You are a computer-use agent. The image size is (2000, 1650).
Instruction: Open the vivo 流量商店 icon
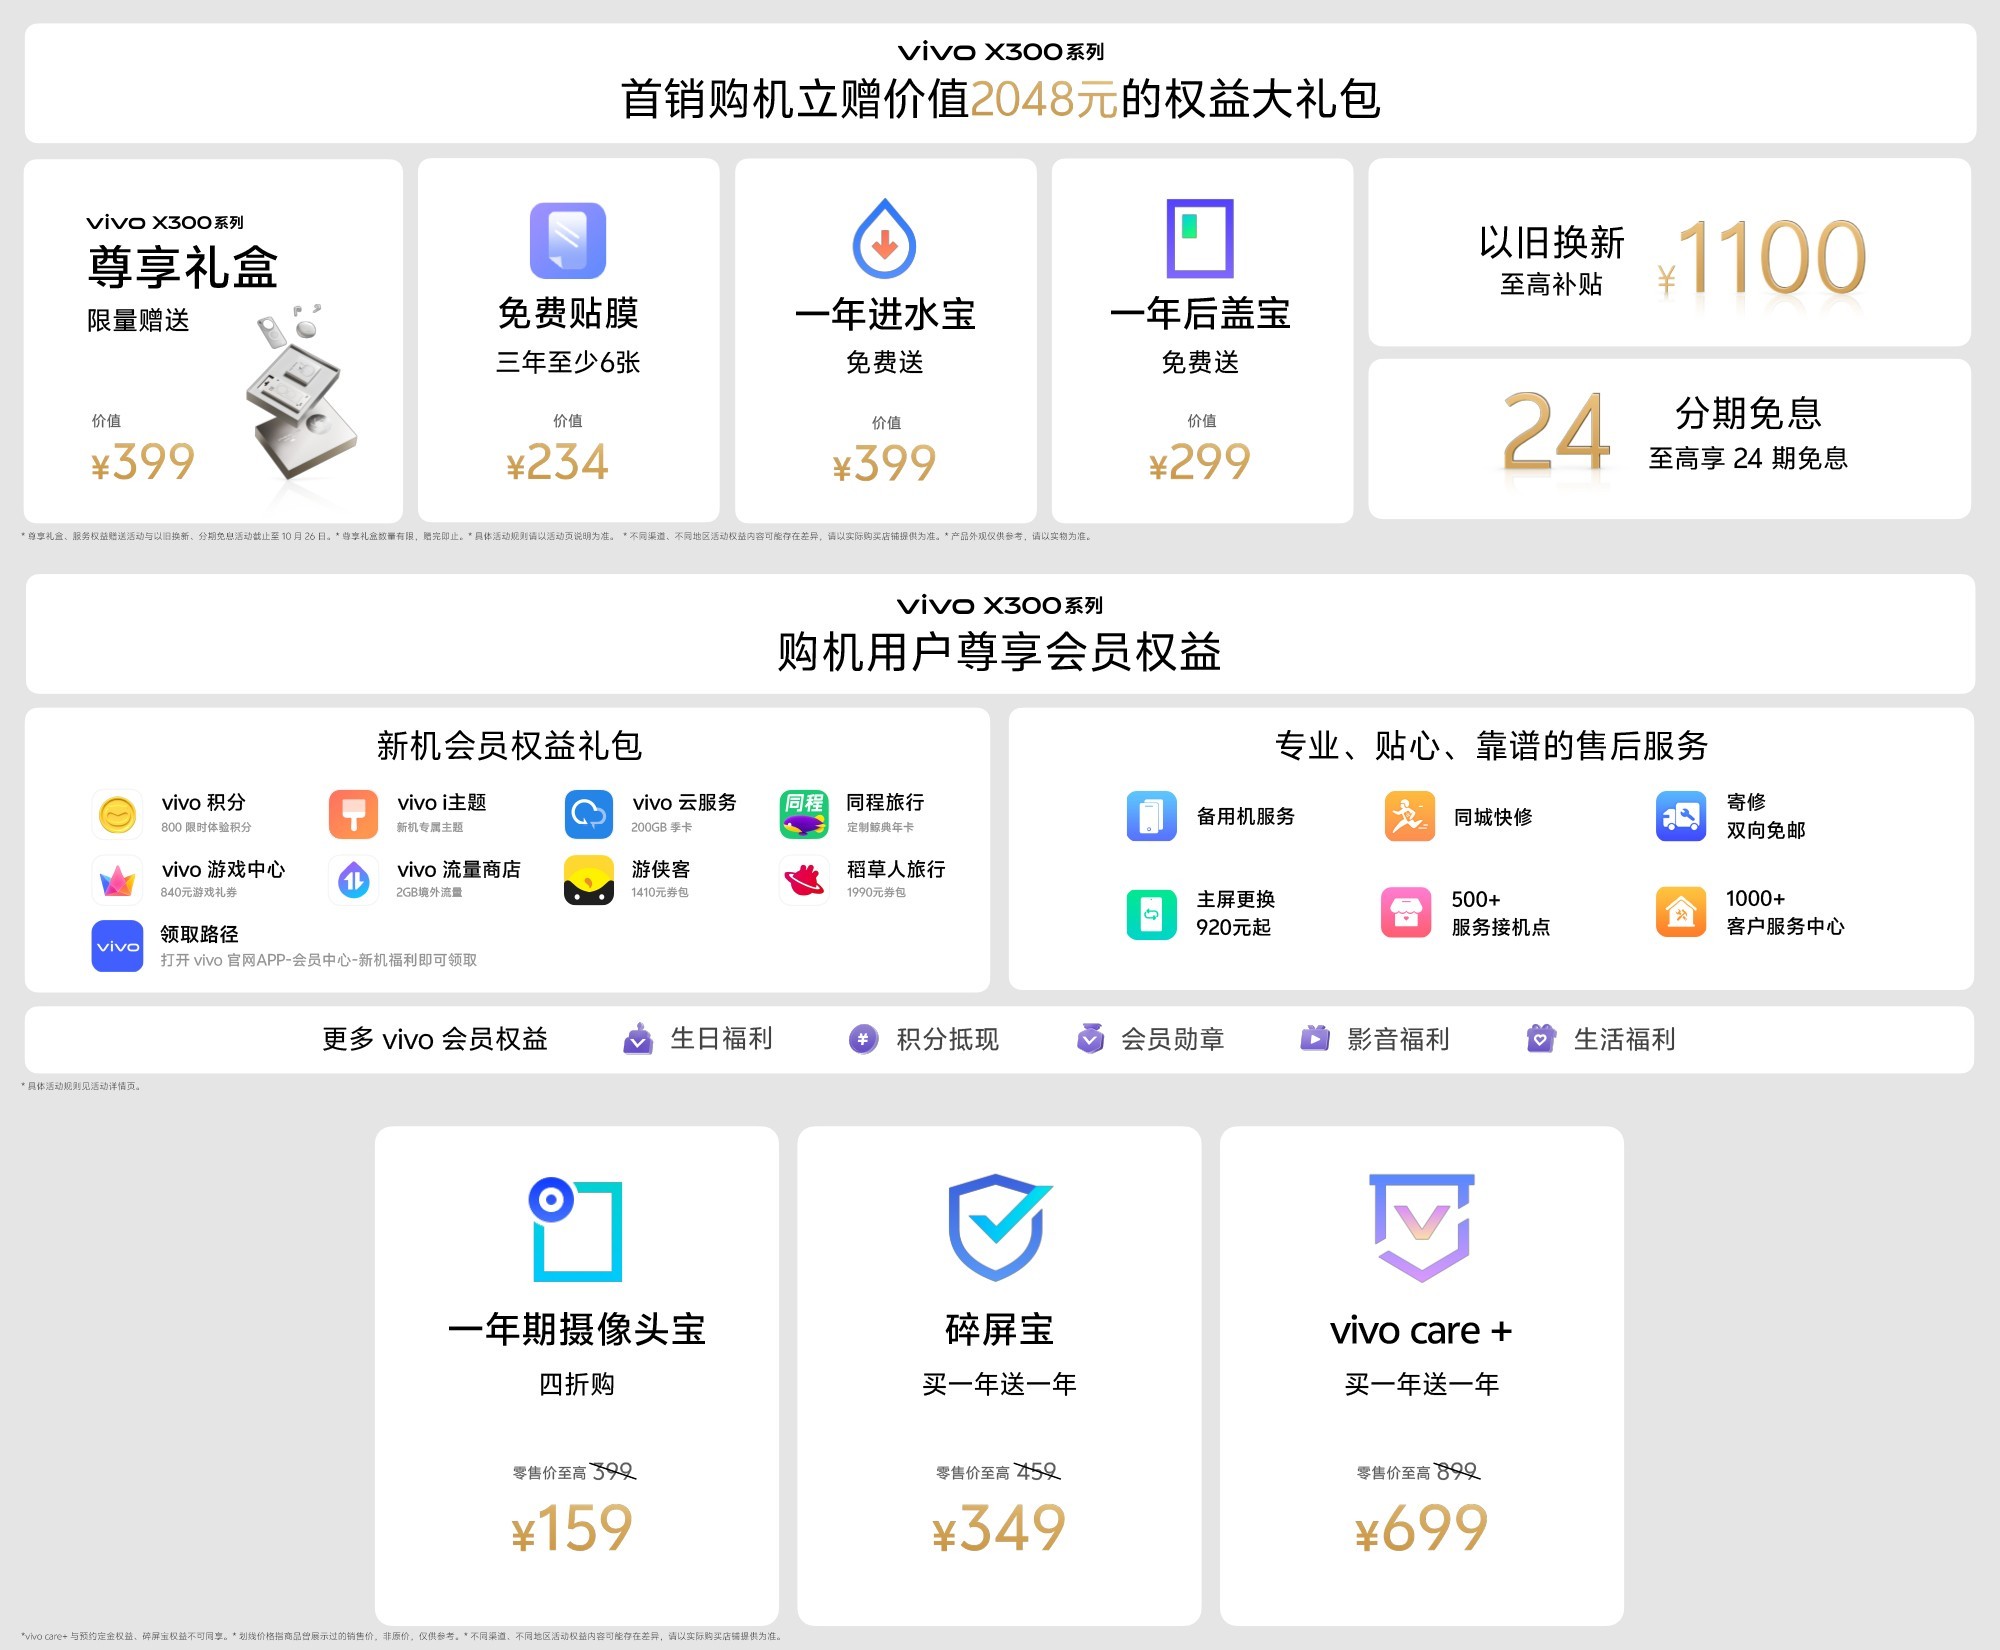(x=353, y=880)
